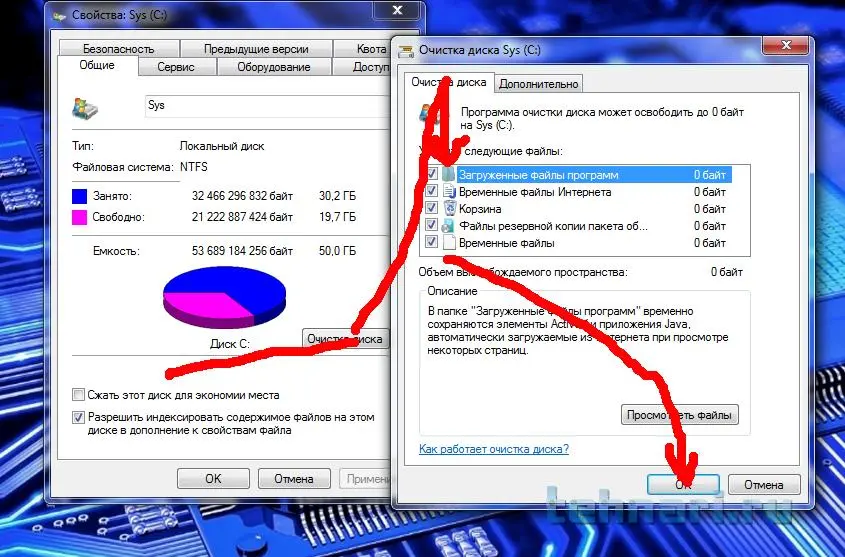The height and width of the screenshot is (557, 845).
Task: Click the Properties window title bar drive icon
Action: 59,16
